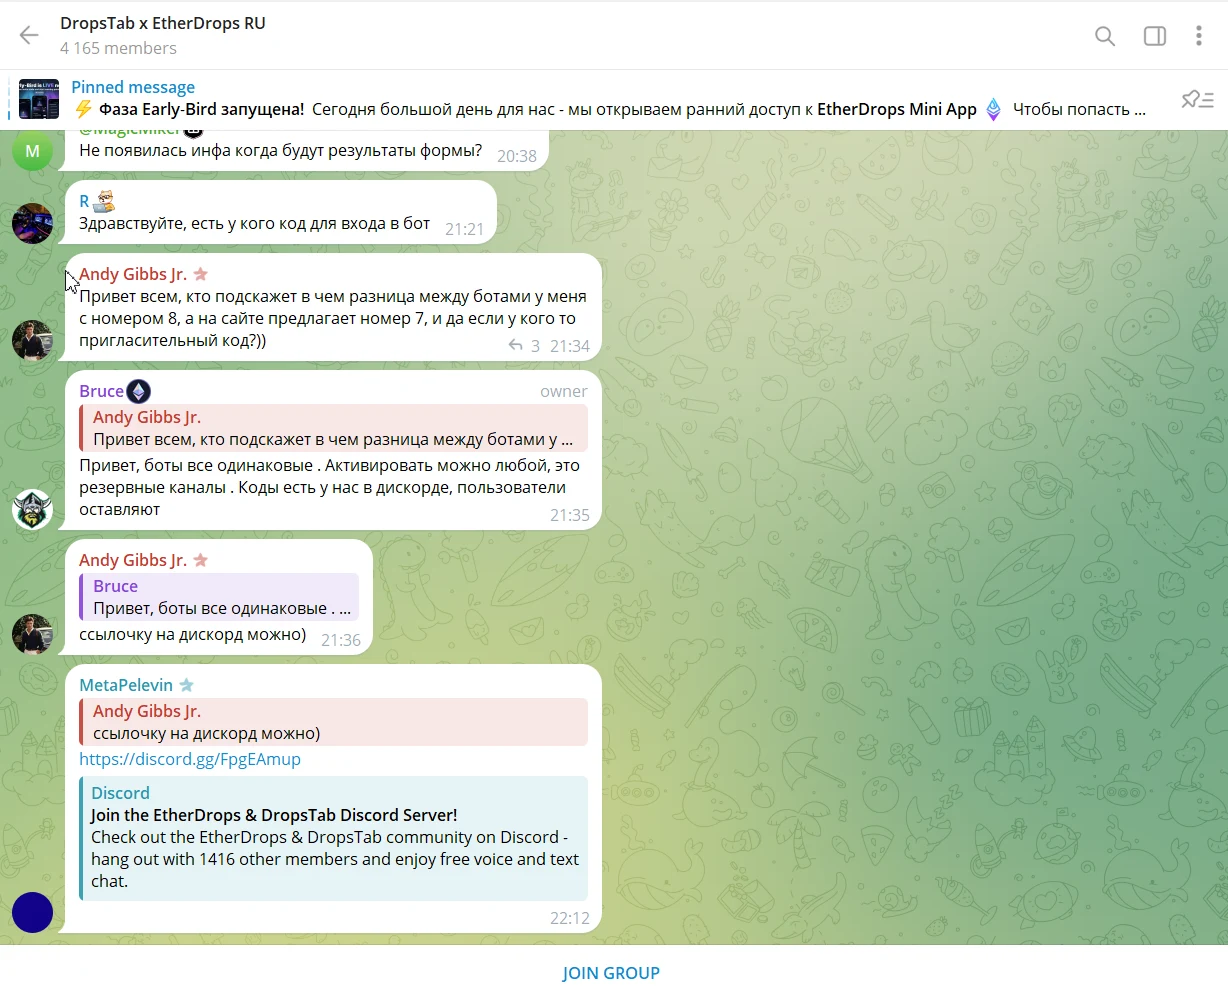Click the 21:35 timestamp on Bruce's reply

click(570, 515)
